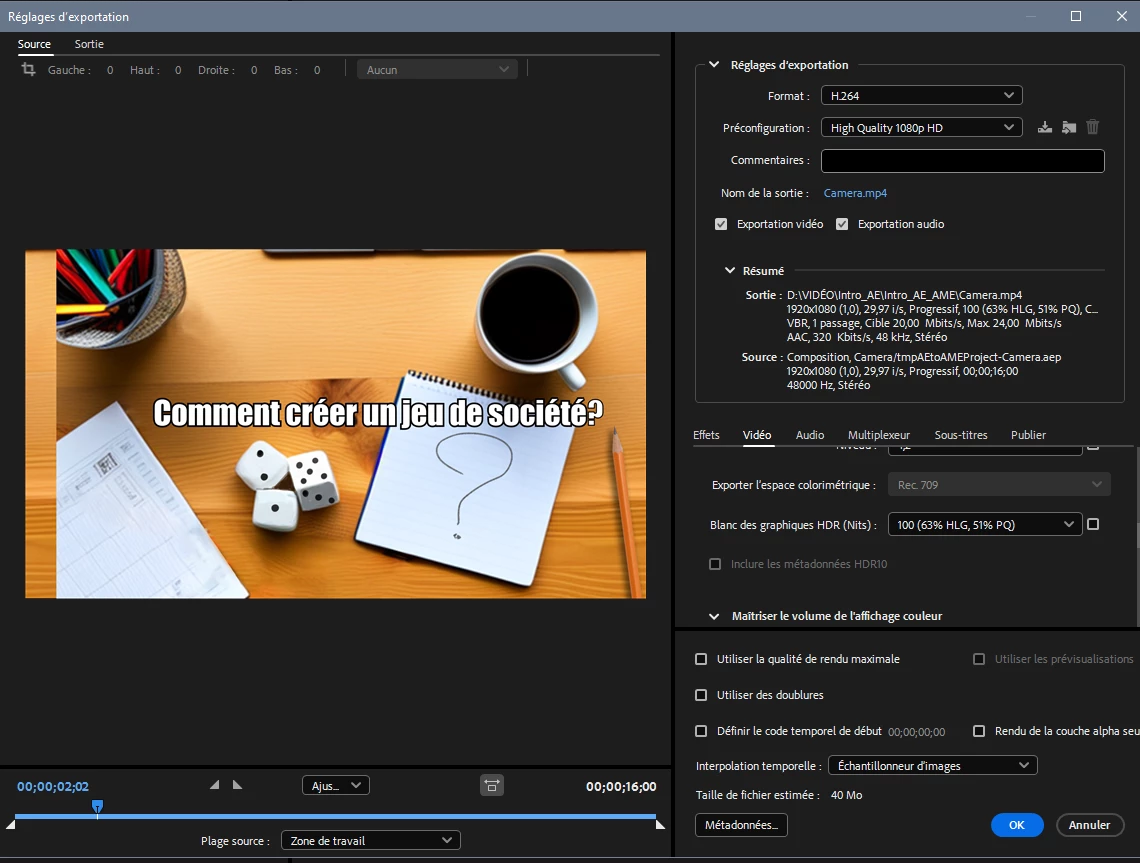Switch to the Sortie tab

(x=89, y=44)
